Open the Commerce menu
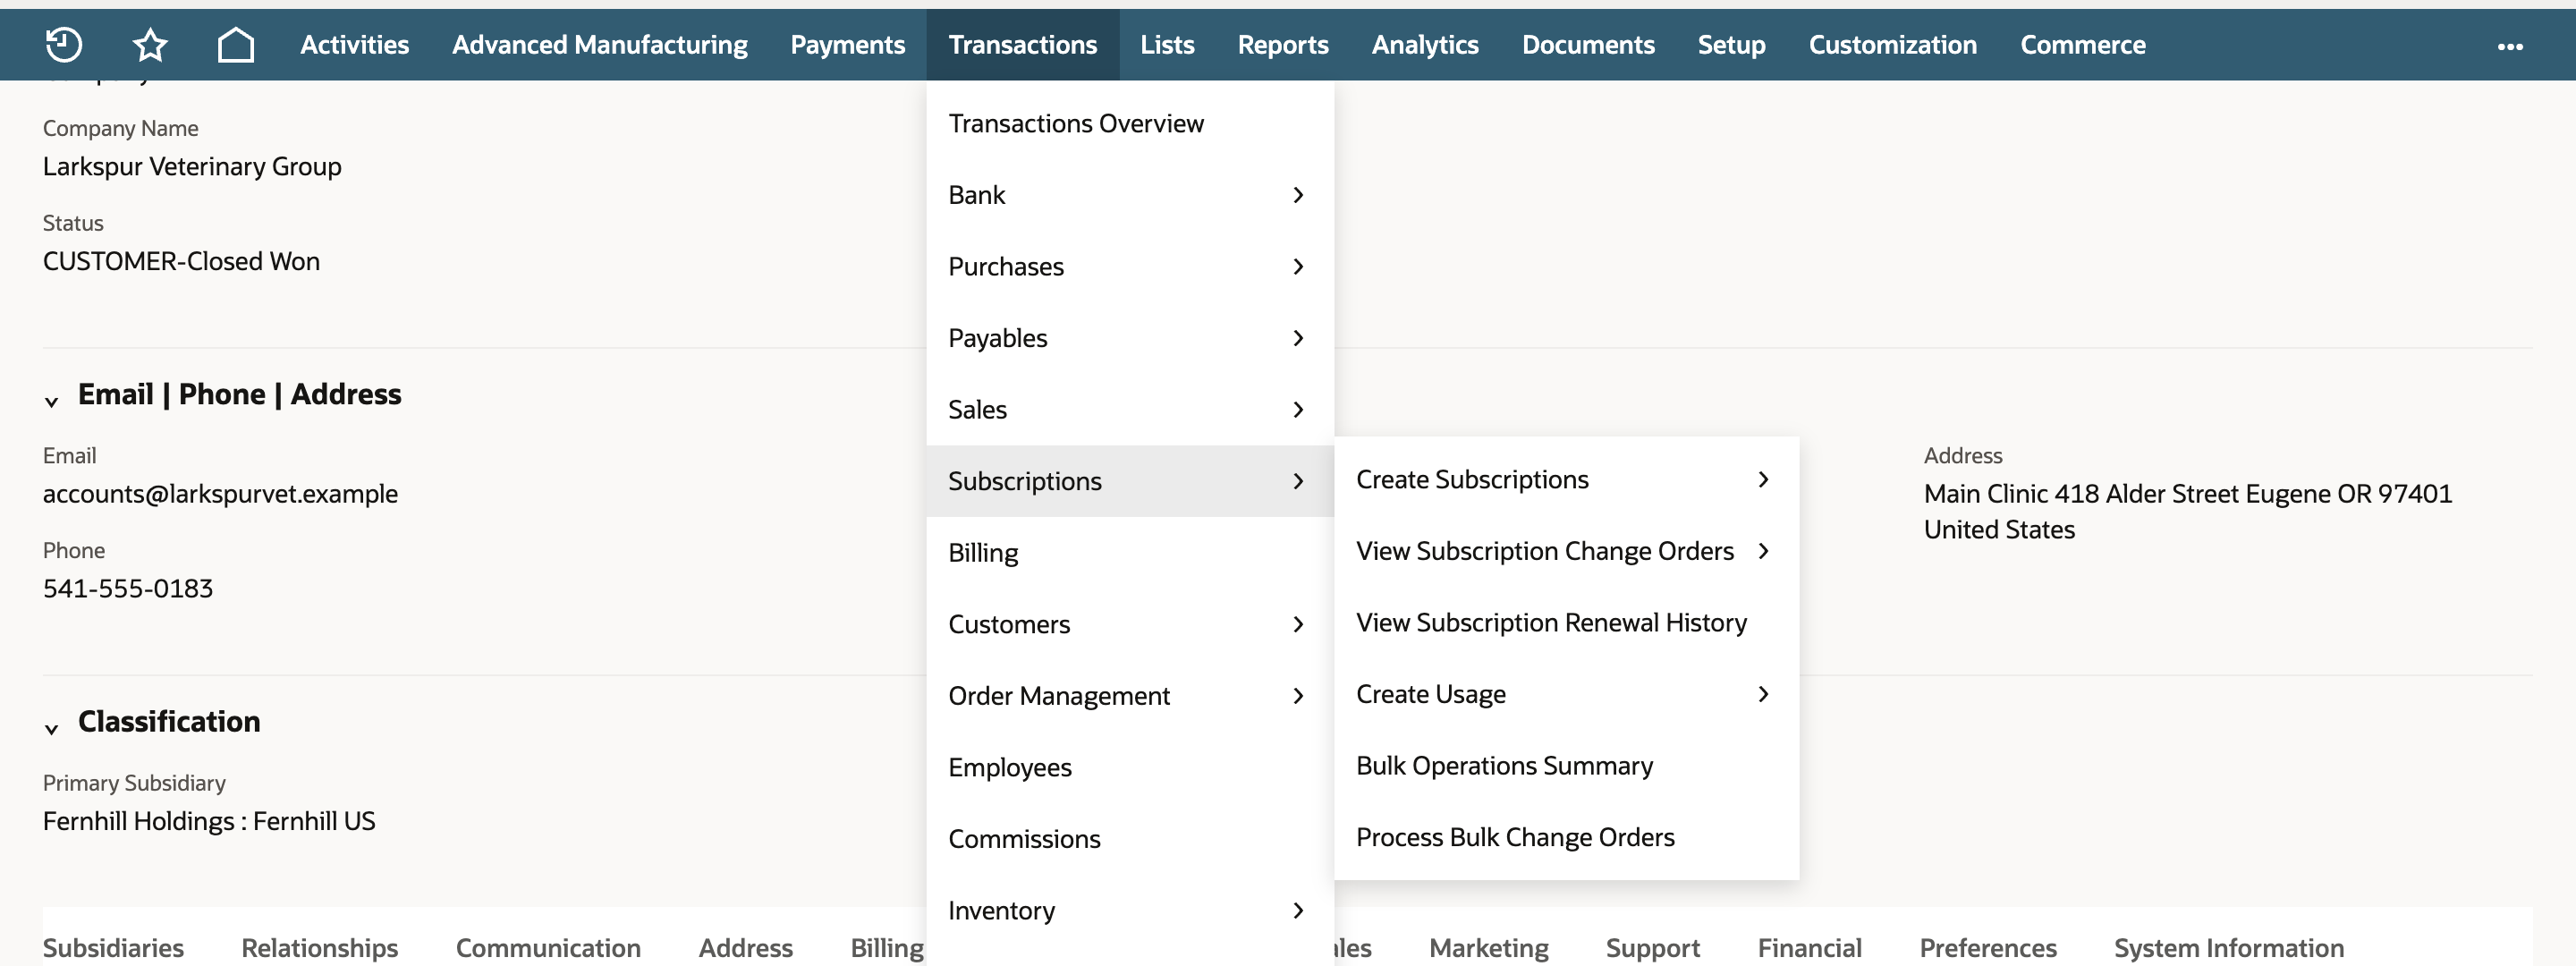The height and width of the screenshot is (966, 2576). tap(2083, 45)
